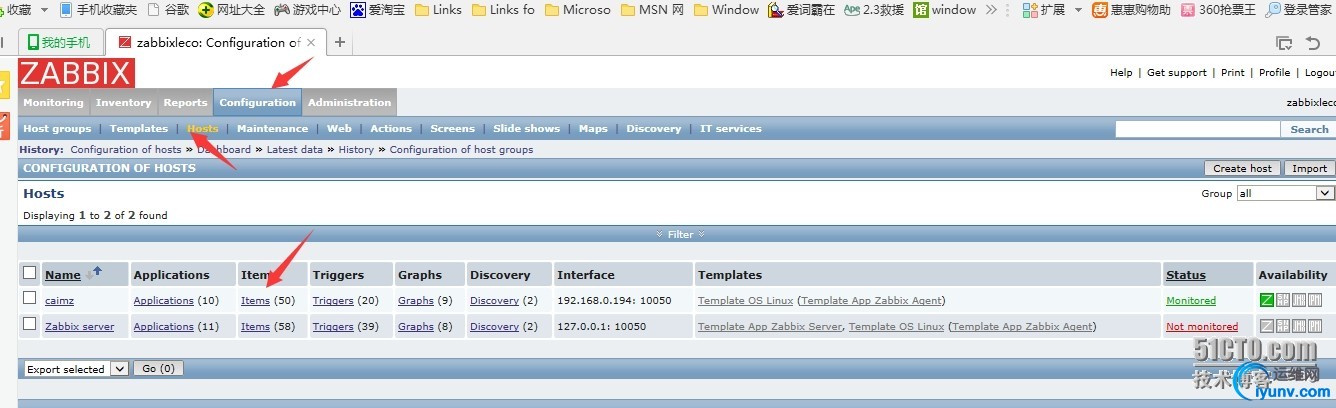1336x408 pixels.
Task: Check the Zabbix server host checkbox
Action: click(x=30, y=324)
